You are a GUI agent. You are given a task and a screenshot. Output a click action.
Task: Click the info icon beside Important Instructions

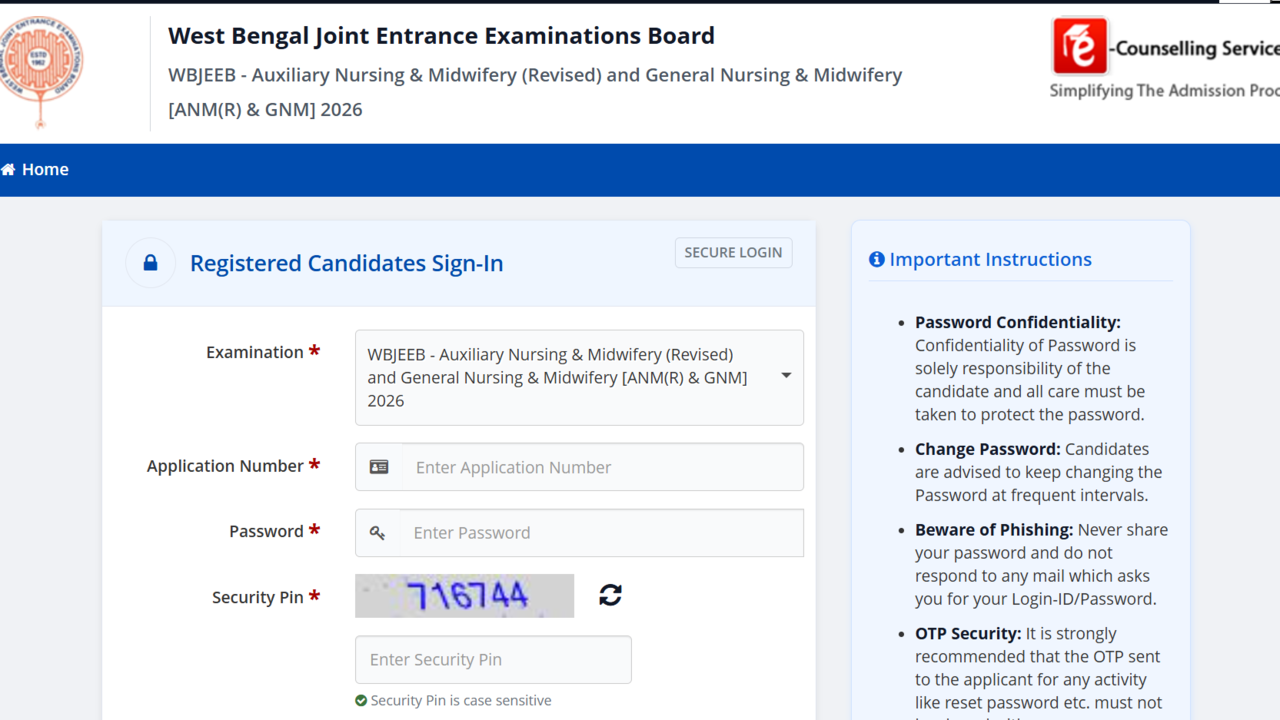[x=877, y=260]
